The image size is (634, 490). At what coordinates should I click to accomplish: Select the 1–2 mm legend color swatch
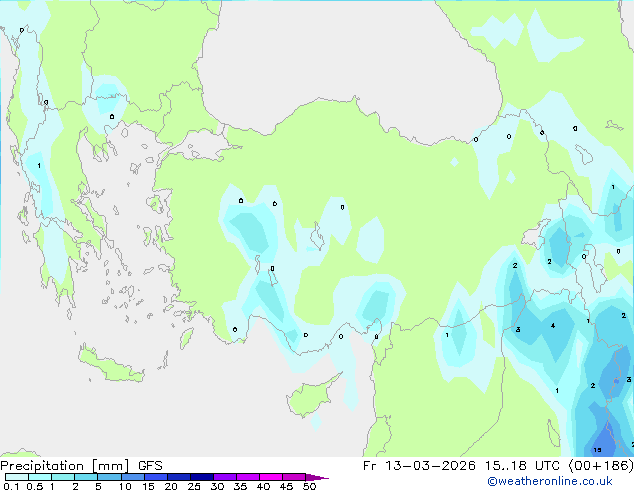point(63,477)
